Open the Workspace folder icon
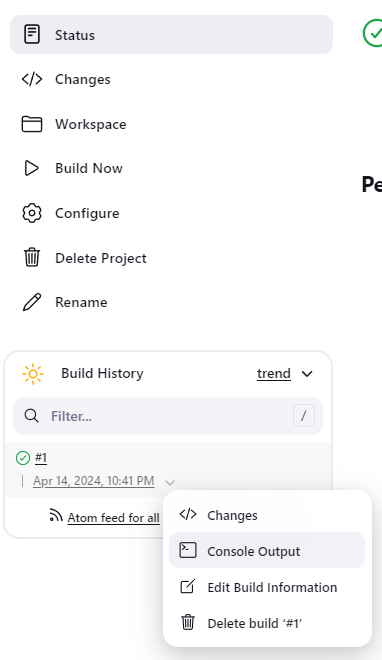 (32, 124)
